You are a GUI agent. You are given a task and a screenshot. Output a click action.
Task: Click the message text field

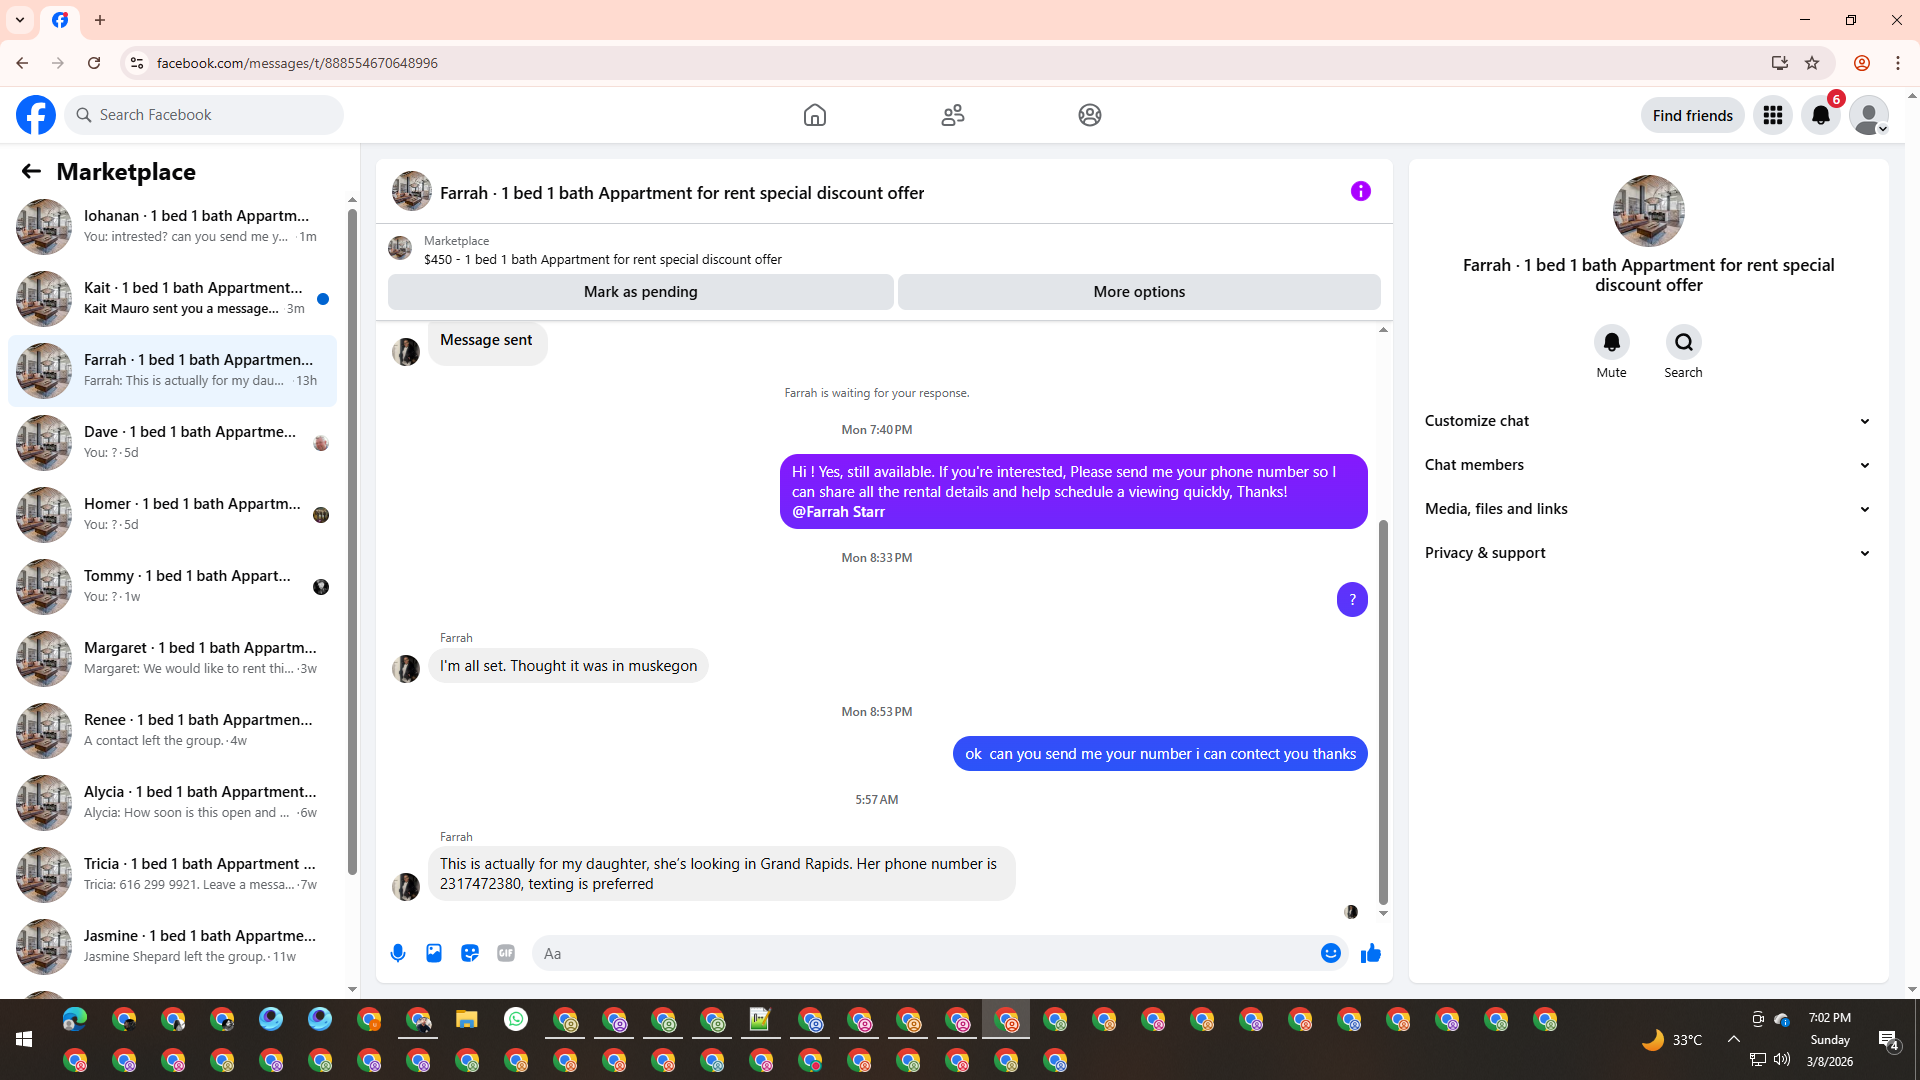[x=925, y=953]
